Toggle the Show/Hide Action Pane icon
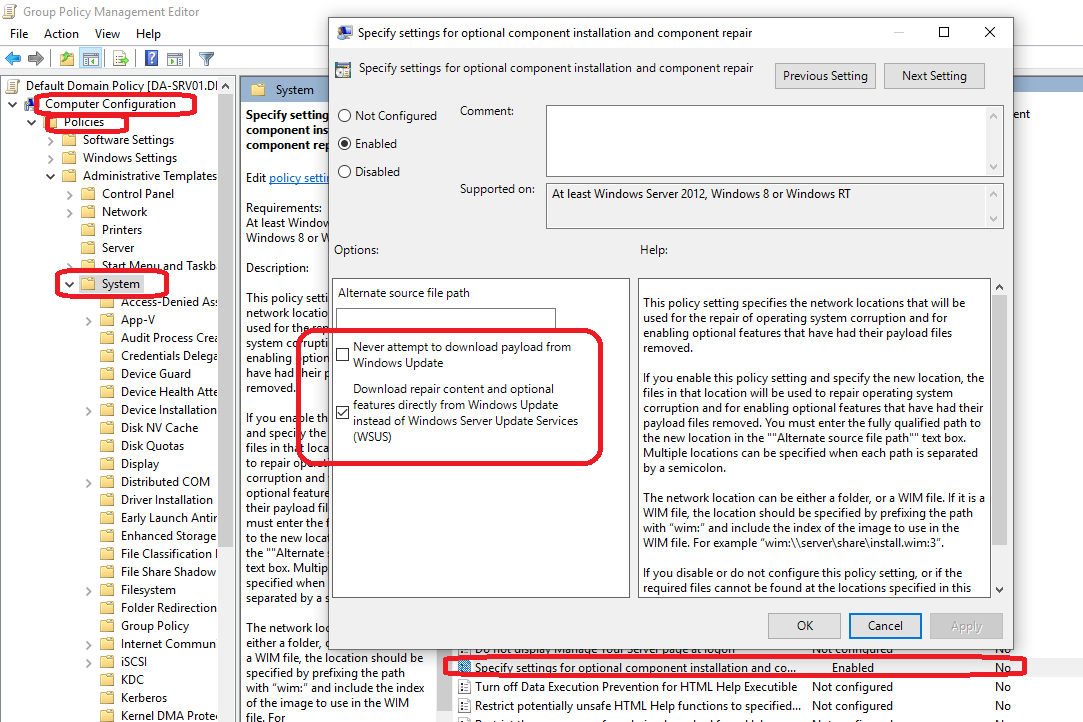1083x722 pixels. coord(174,59)
